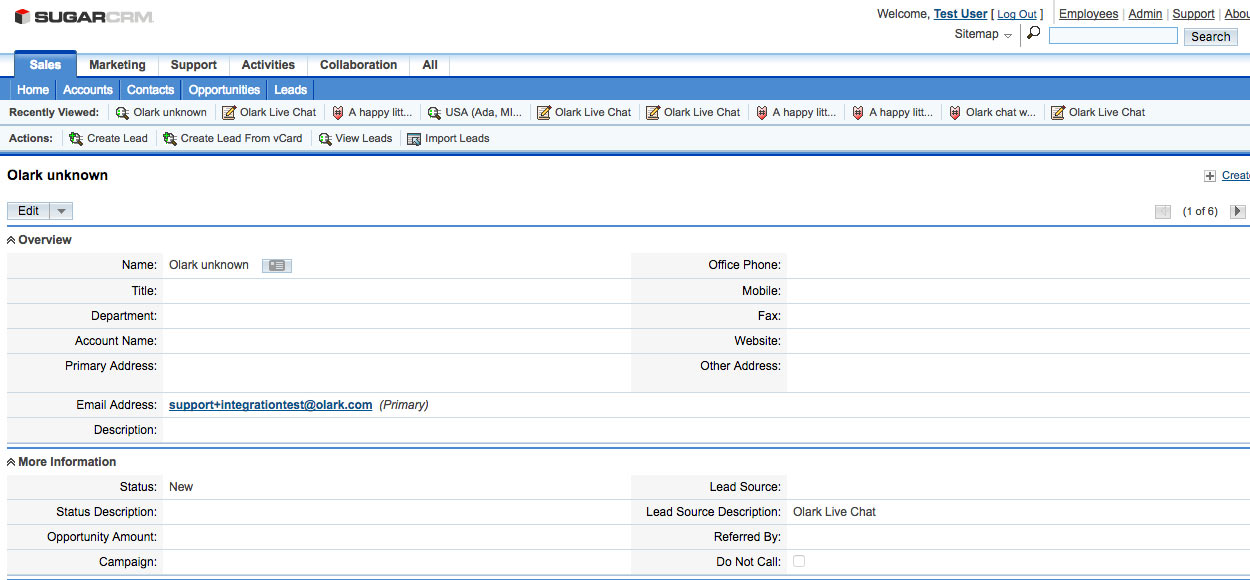Image resolution: width=1250 pixels, height=580 pixels.
Task: Click the Create Lead From vCard icon
Action: [x=170, y=139]
